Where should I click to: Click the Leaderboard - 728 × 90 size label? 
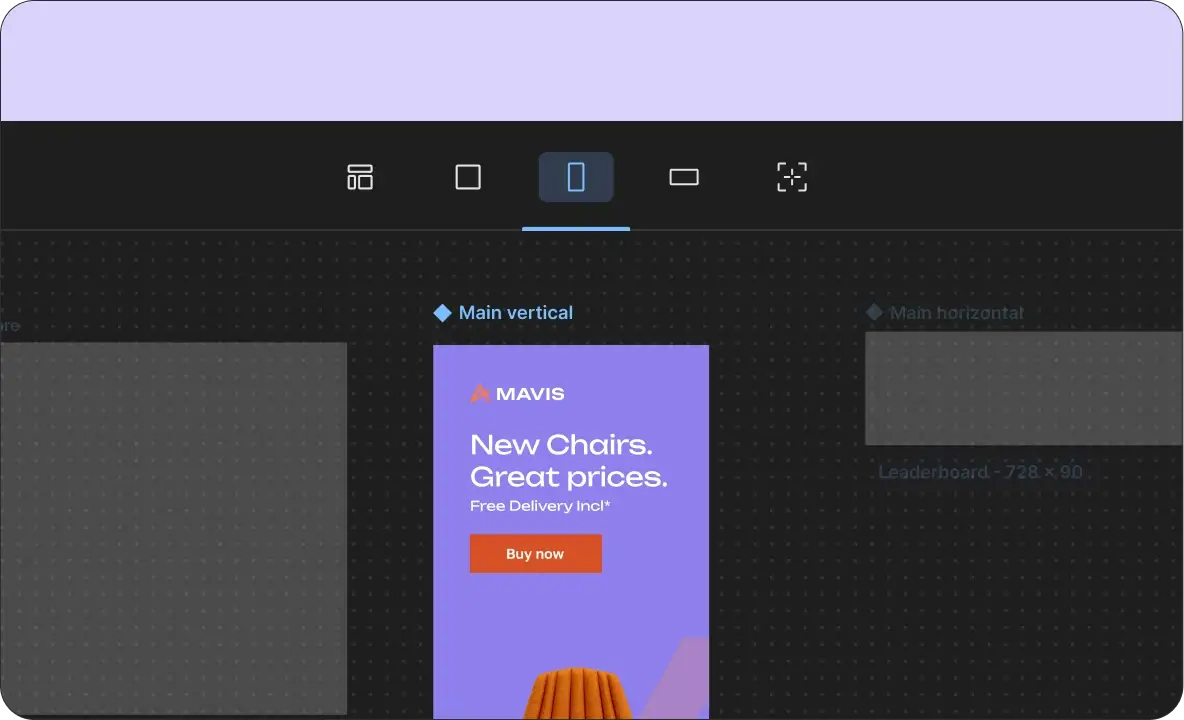pos(982,471)
